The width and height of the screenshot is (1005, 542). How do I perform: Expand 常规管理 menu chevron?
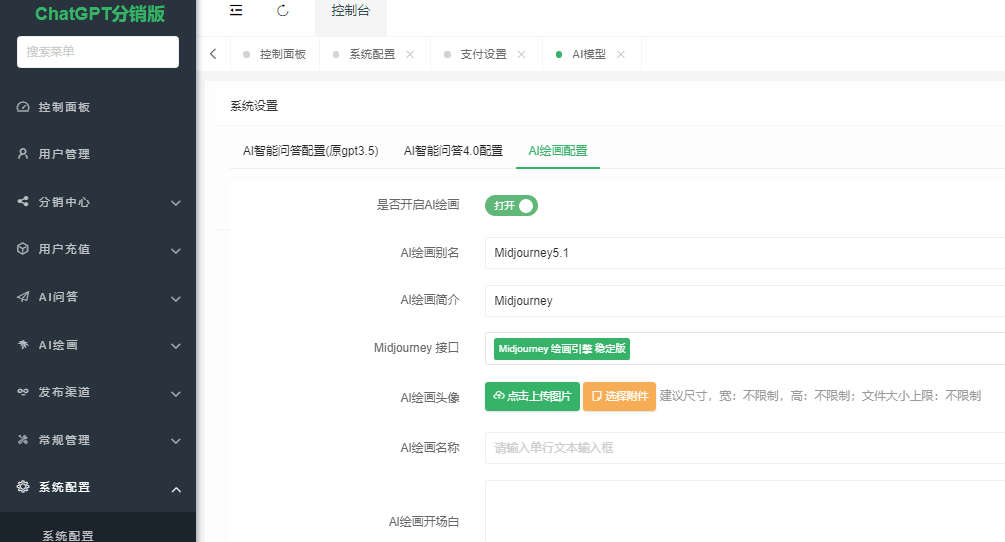point(176,441)
